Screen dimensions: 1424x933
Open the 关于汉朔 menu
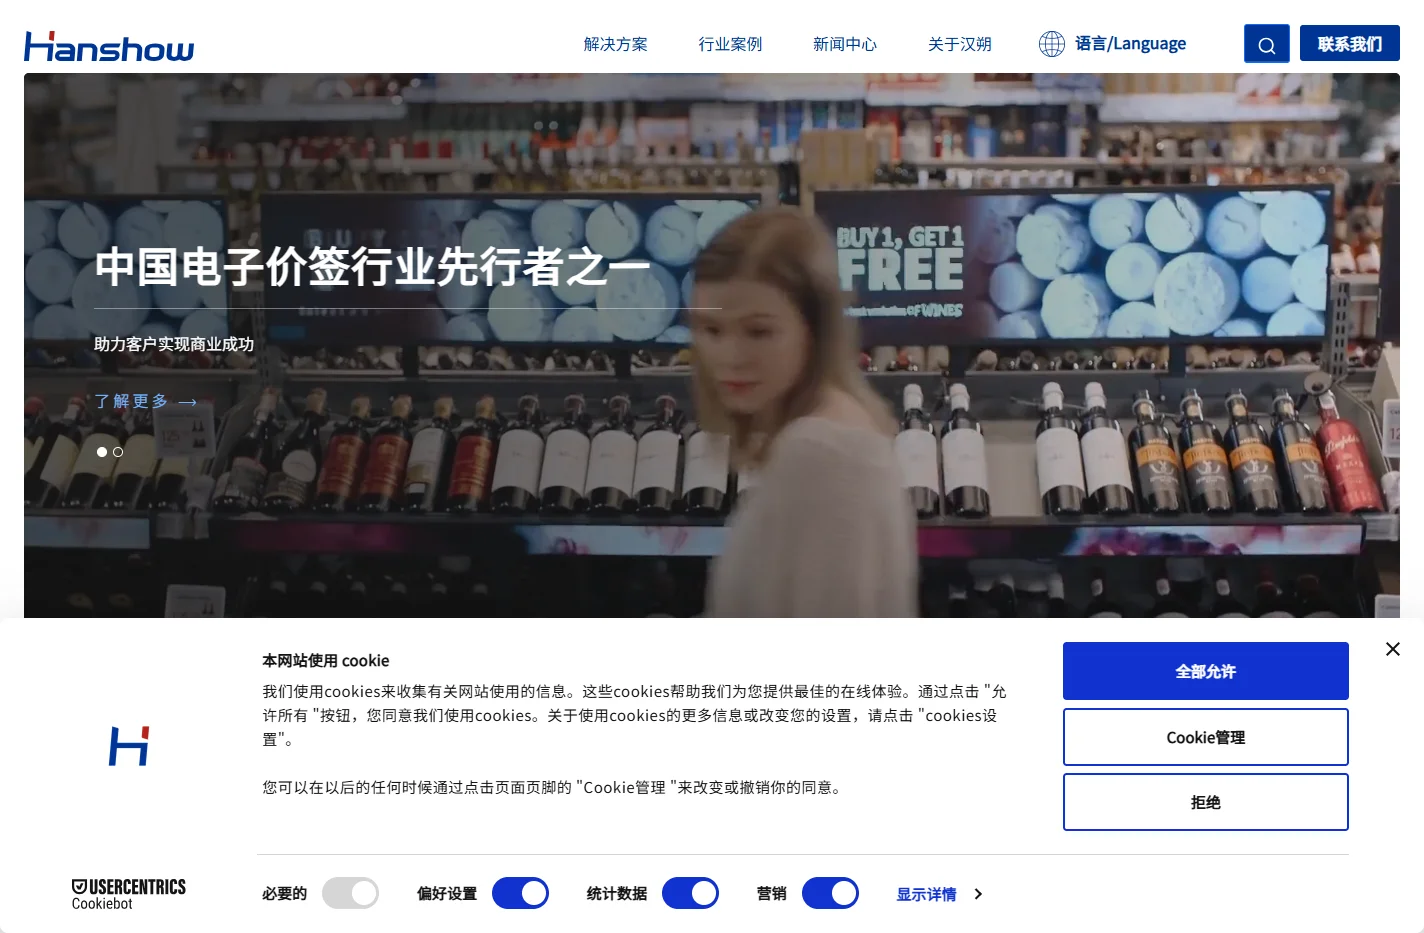(x=960, y=44)
